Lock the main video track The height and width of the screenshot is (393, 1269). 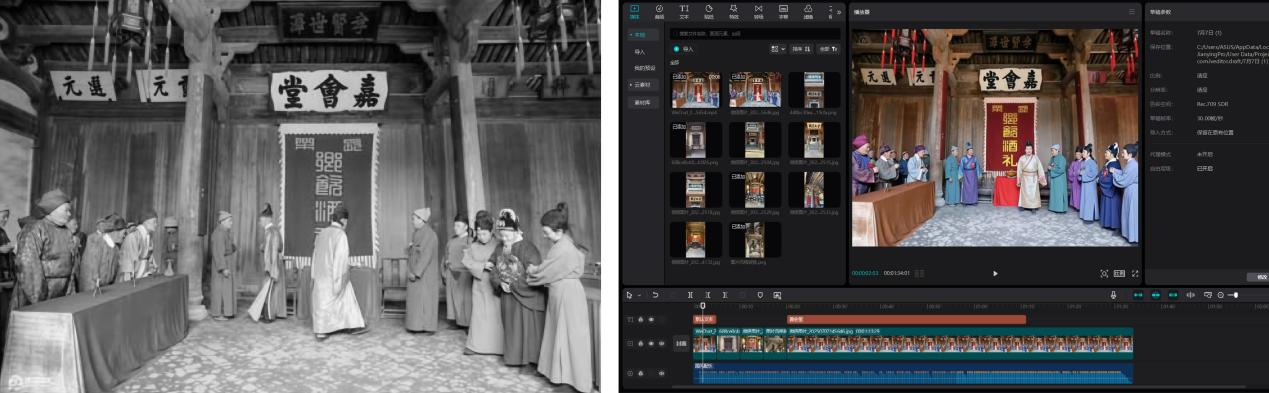click(640, 344)
